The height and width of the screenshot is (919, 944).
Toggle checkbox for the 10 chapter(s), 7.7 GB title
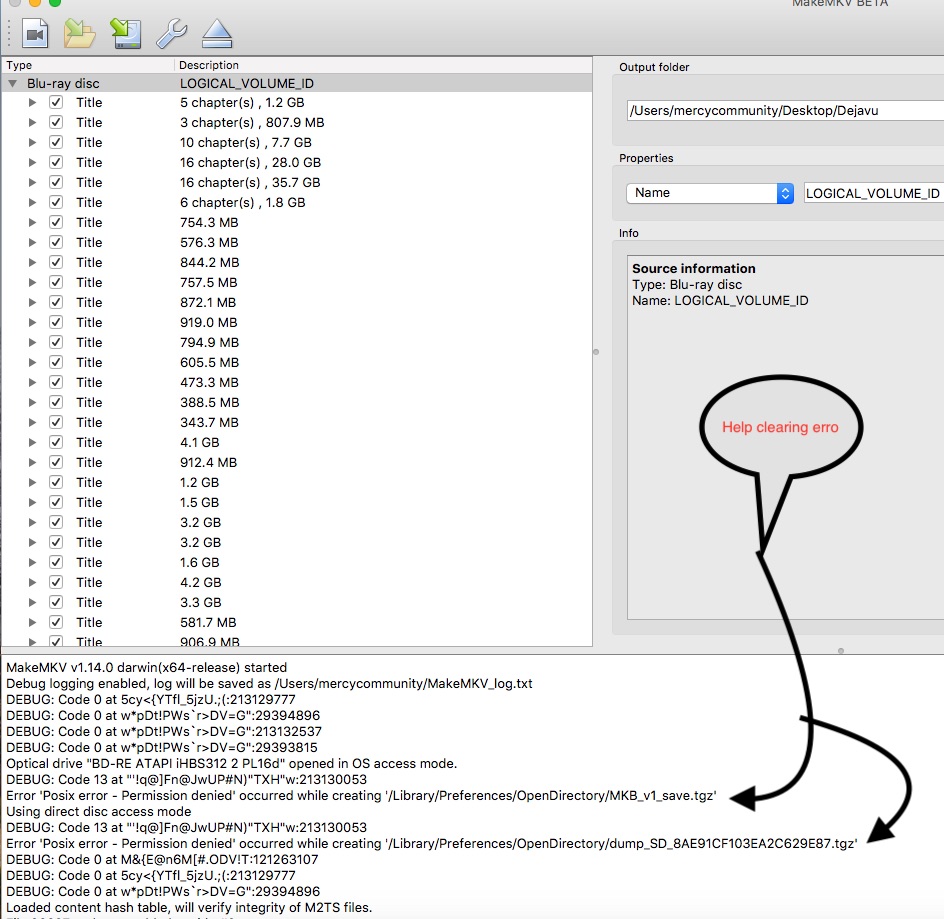(56, 142)
